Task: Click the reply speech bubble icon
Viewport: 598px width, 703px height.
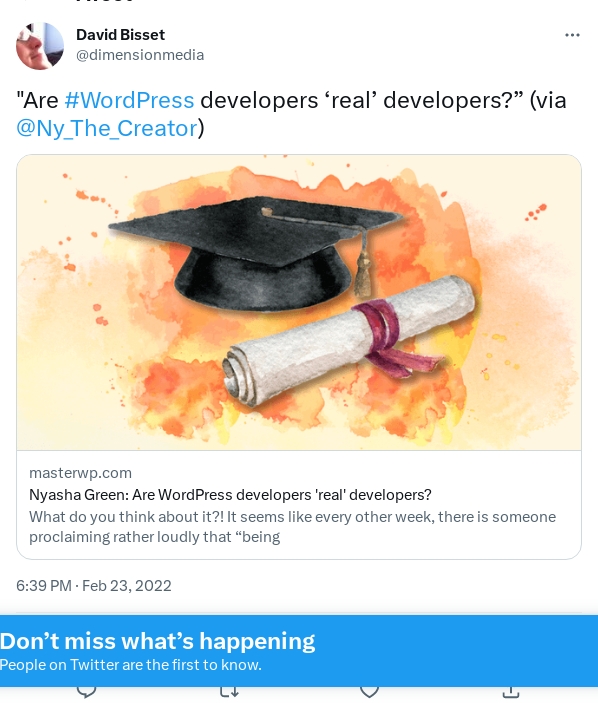Action: coord(87,693)
